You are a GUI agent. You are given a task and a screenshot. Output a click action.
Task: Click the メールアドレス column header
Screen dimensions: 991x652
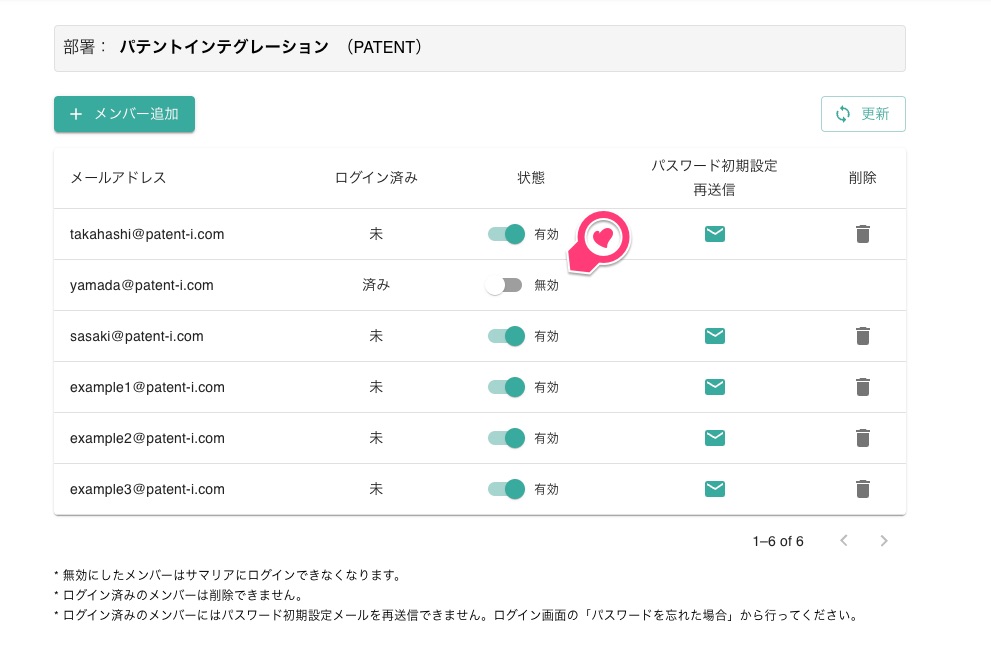point(118,178)
